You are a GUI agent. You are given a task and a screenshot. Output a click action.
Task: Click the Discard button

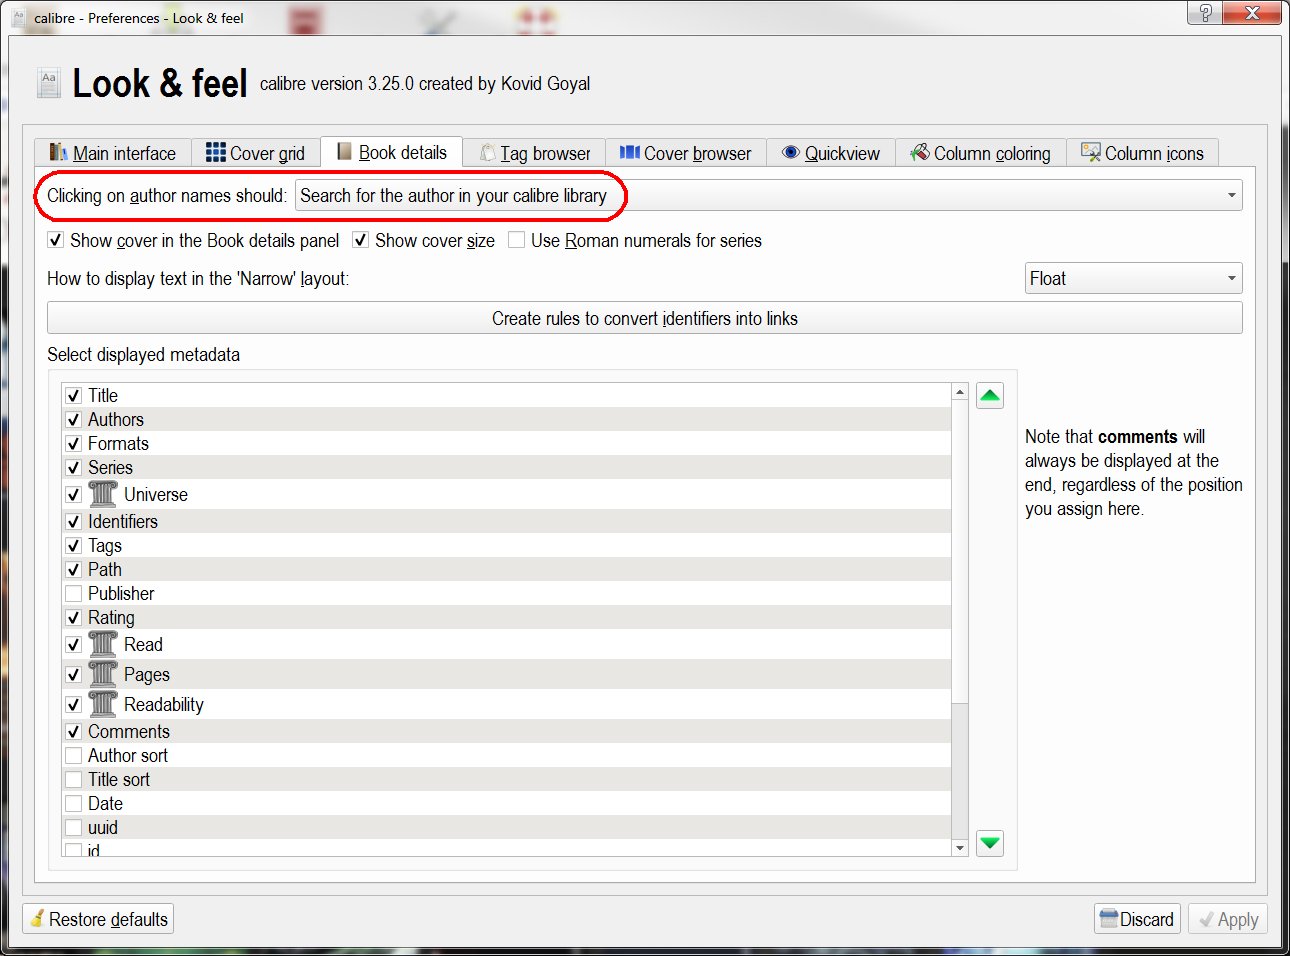pyautogui.click(x=1137, y=919)
